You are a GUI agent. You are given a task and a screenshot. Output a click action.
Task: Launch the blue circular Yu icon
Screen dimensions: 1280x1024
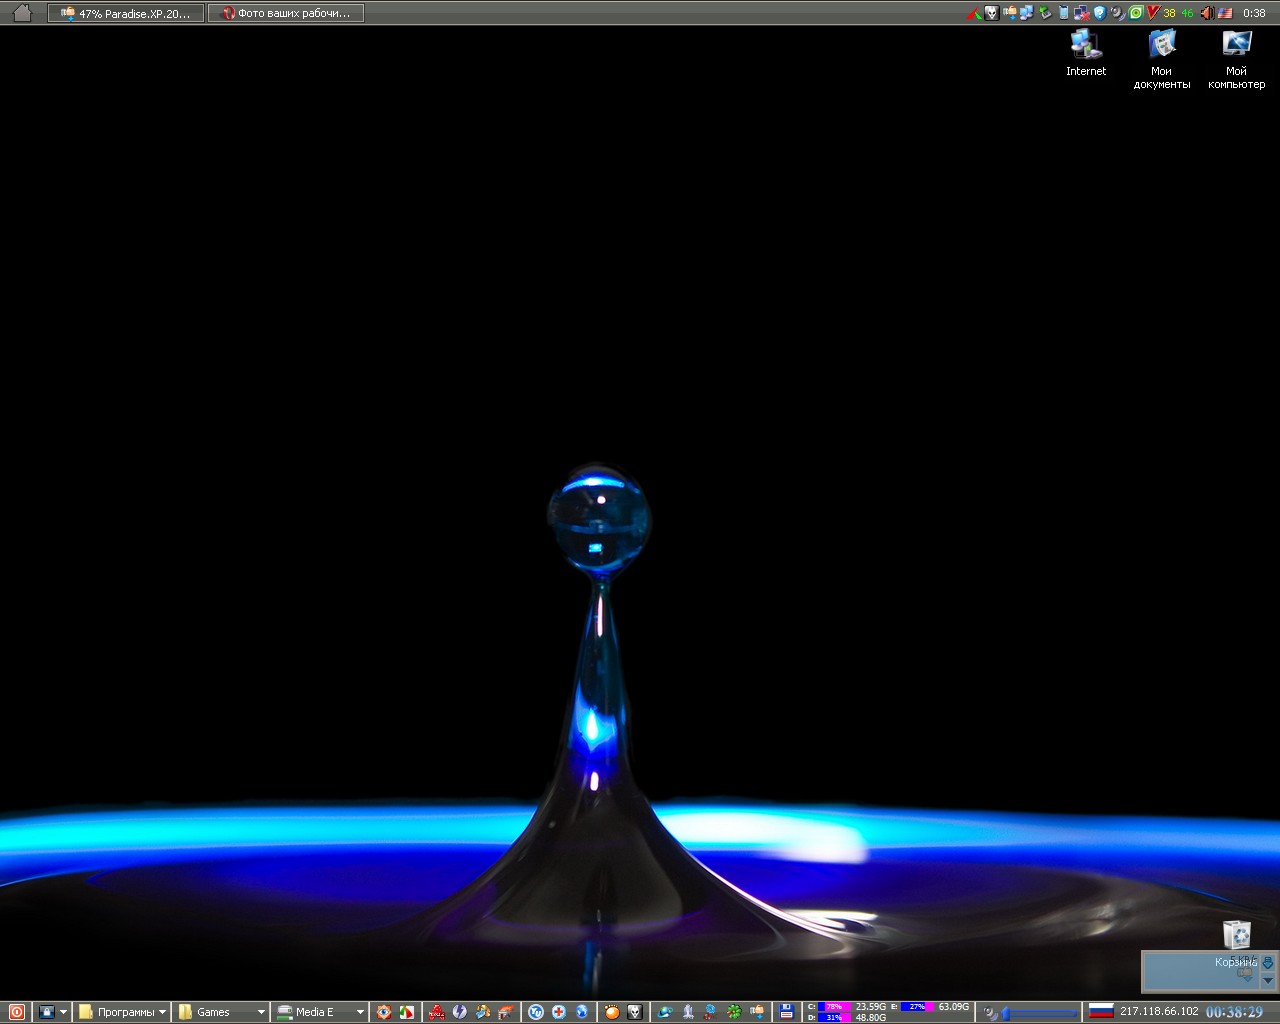coord(535,1012)
